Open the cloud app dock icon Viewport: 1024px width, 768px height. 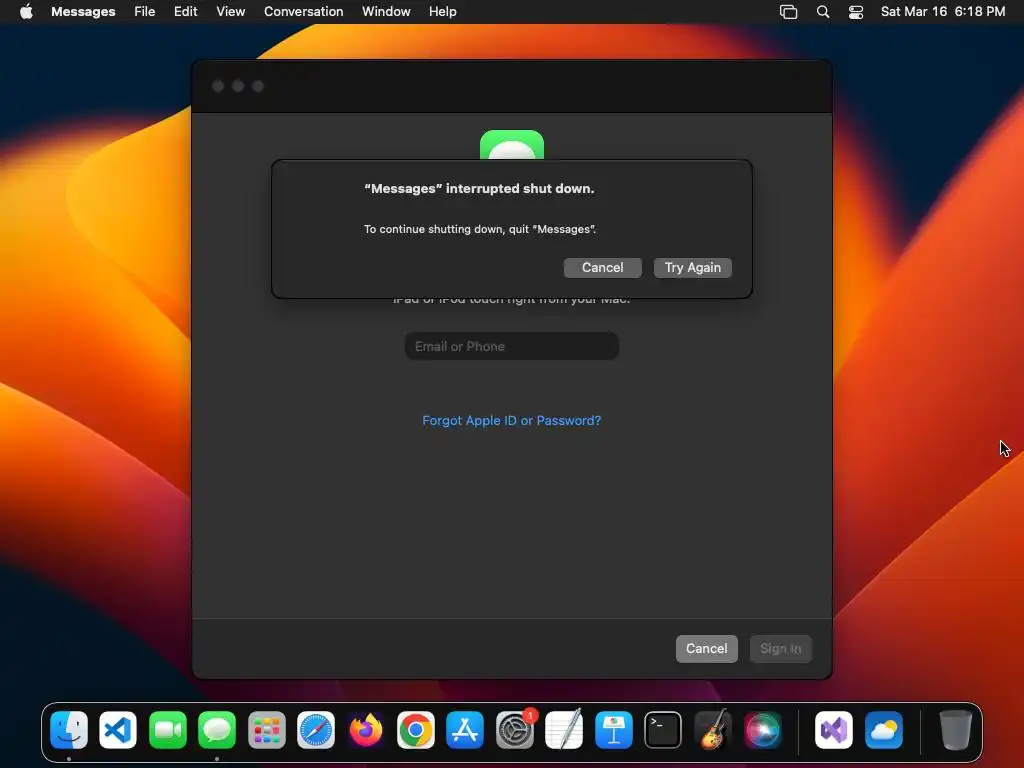pyautogui.click(x=884, y=729)
